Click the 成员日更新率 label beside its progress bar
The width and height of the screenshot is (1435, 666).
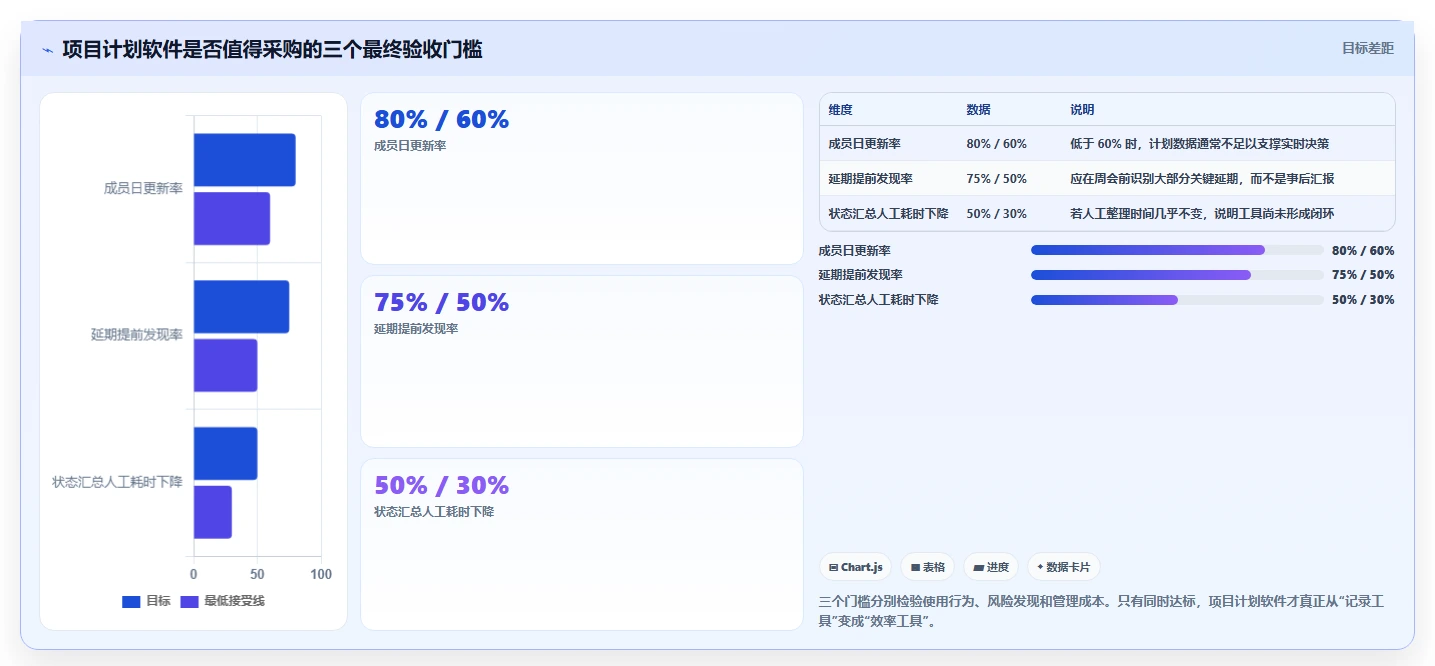(854, 251)
